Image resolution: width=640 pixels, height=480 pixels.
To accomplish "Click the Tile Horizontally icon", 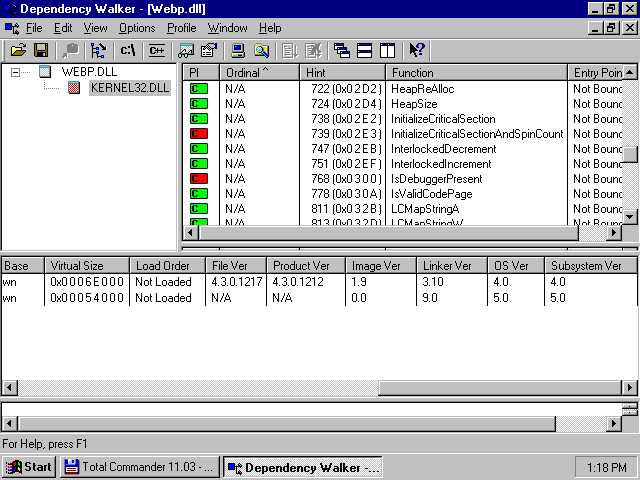I will pyautogui.click(x=364, y=51).
